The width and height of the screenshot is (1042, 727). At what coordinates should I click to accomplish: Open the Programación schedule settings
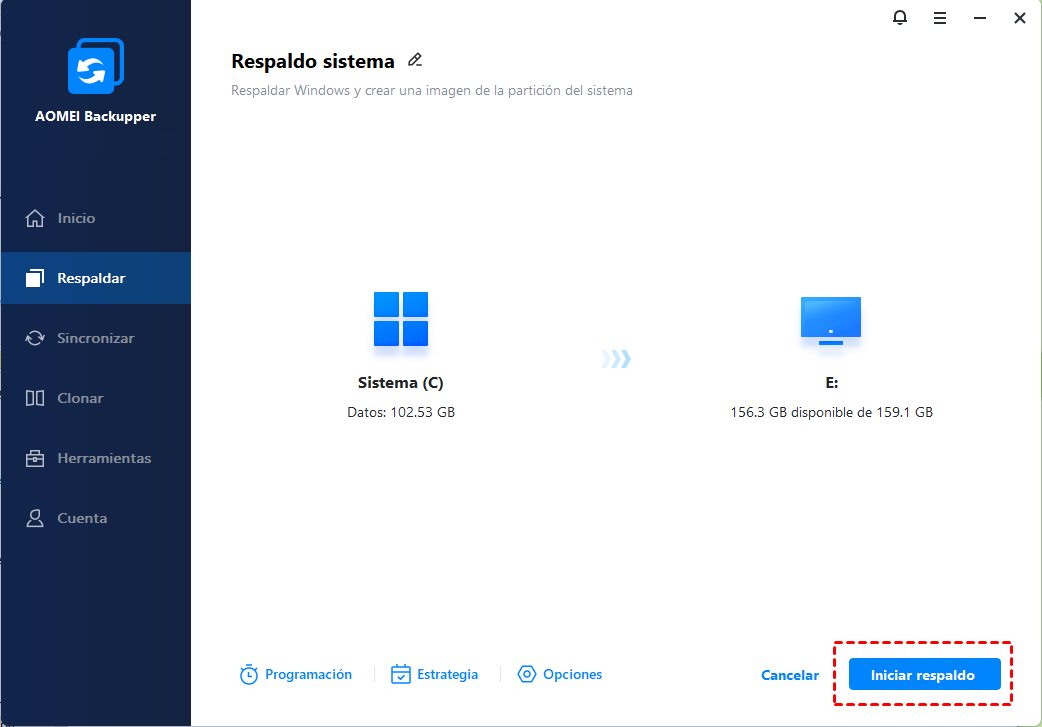[308, 675]
